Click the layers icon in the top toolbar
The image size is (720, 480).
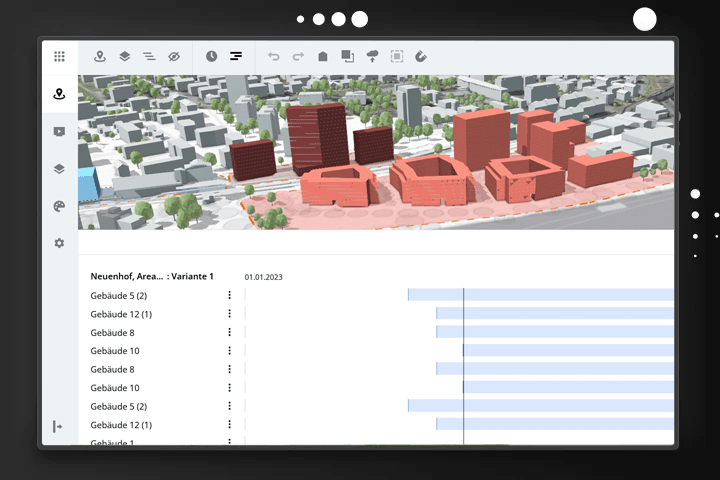click(124, 57)
